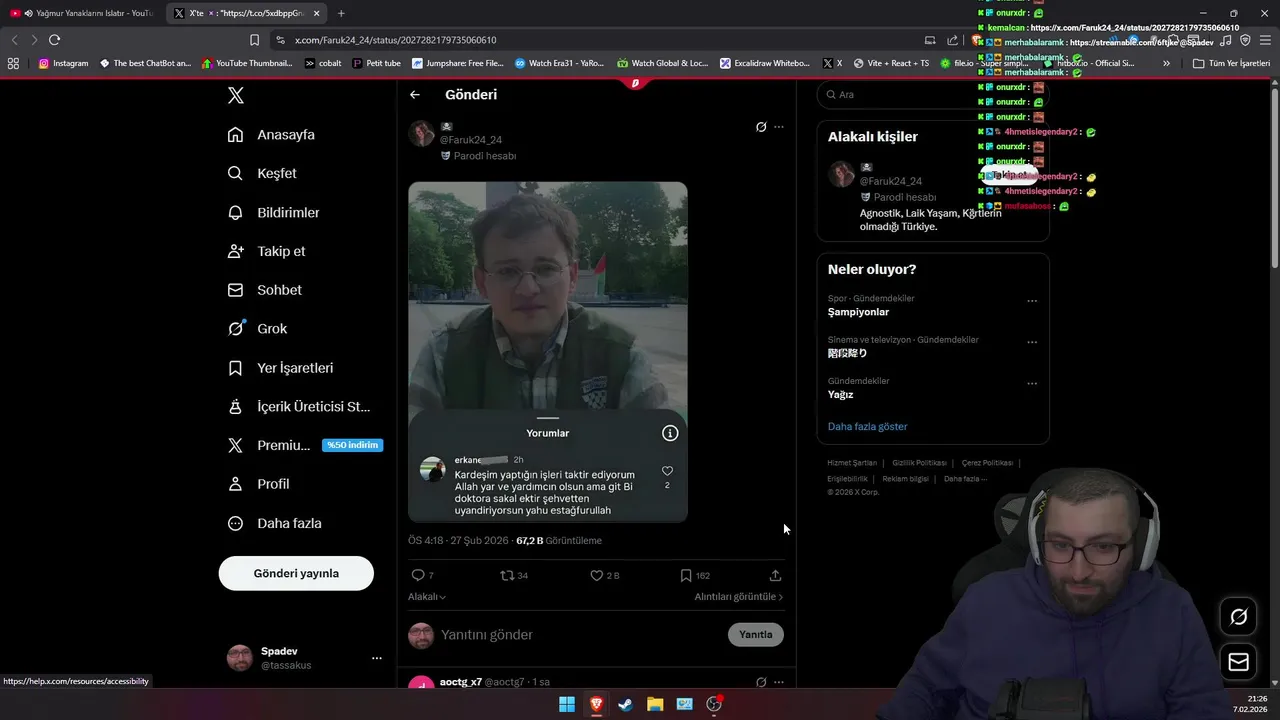Click Grok icon on Faruk24_24 post
The height and width of the screenshot is (720, 1280).
click(761, 127)
